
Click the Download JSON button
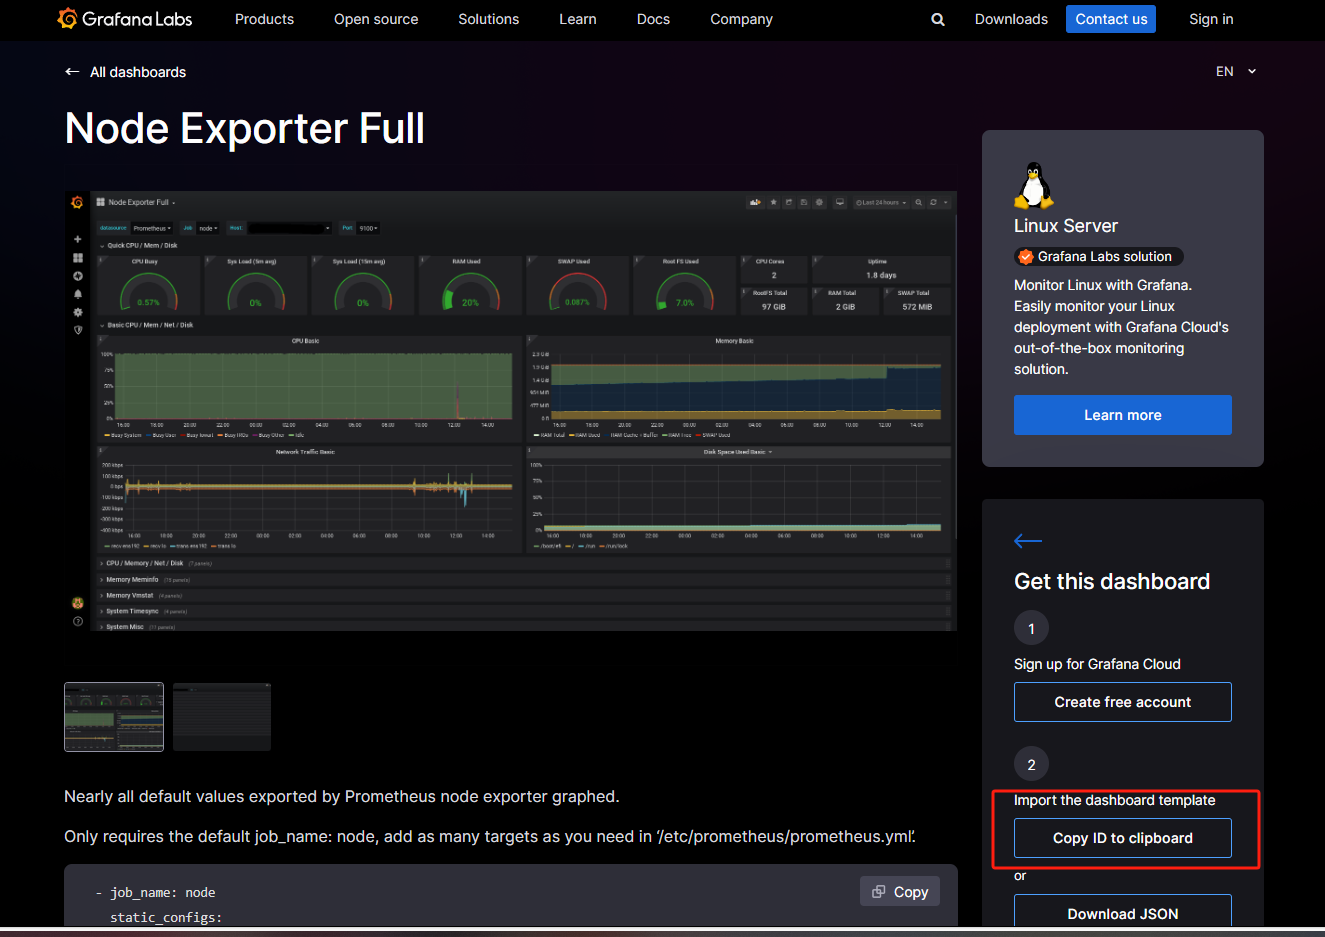[x=1123, y=912]
